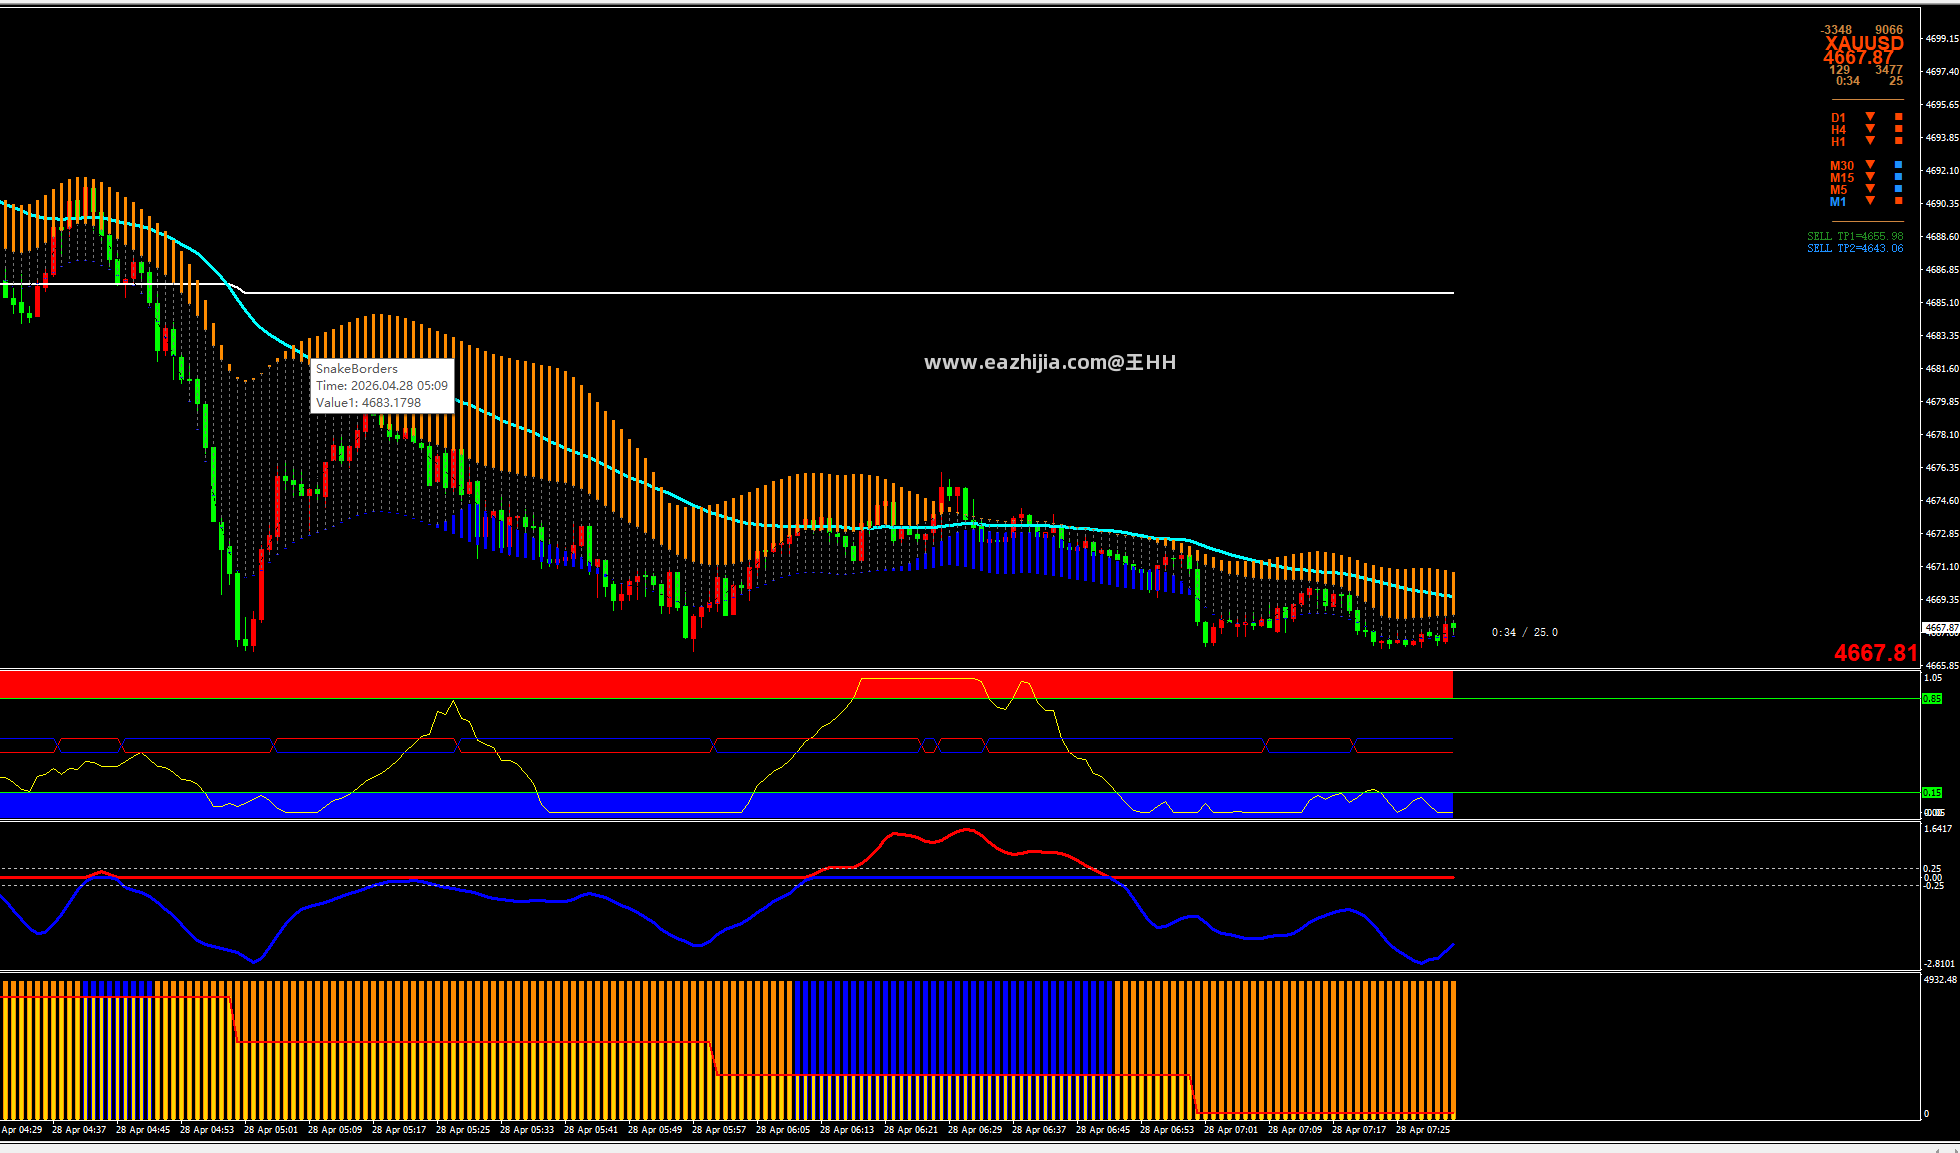
Task: Click the green 0.85 level tag
Action: [1932, 699]
